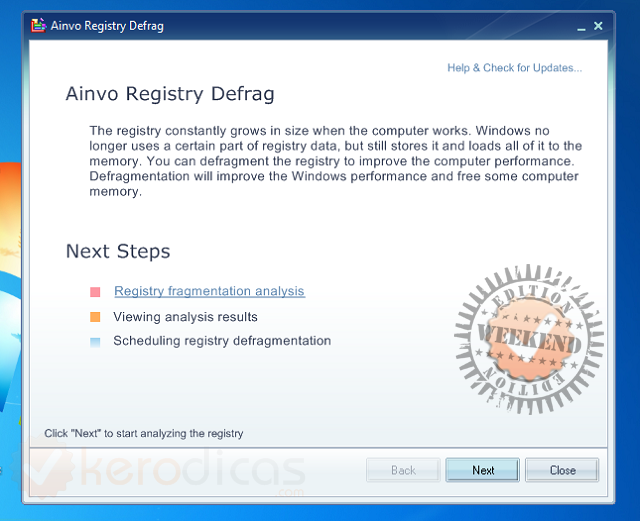Click the pink square beside Registry fragmentation analysis
Image resolution: width=640 pixels, height=521 pixels.
[95, 292]
